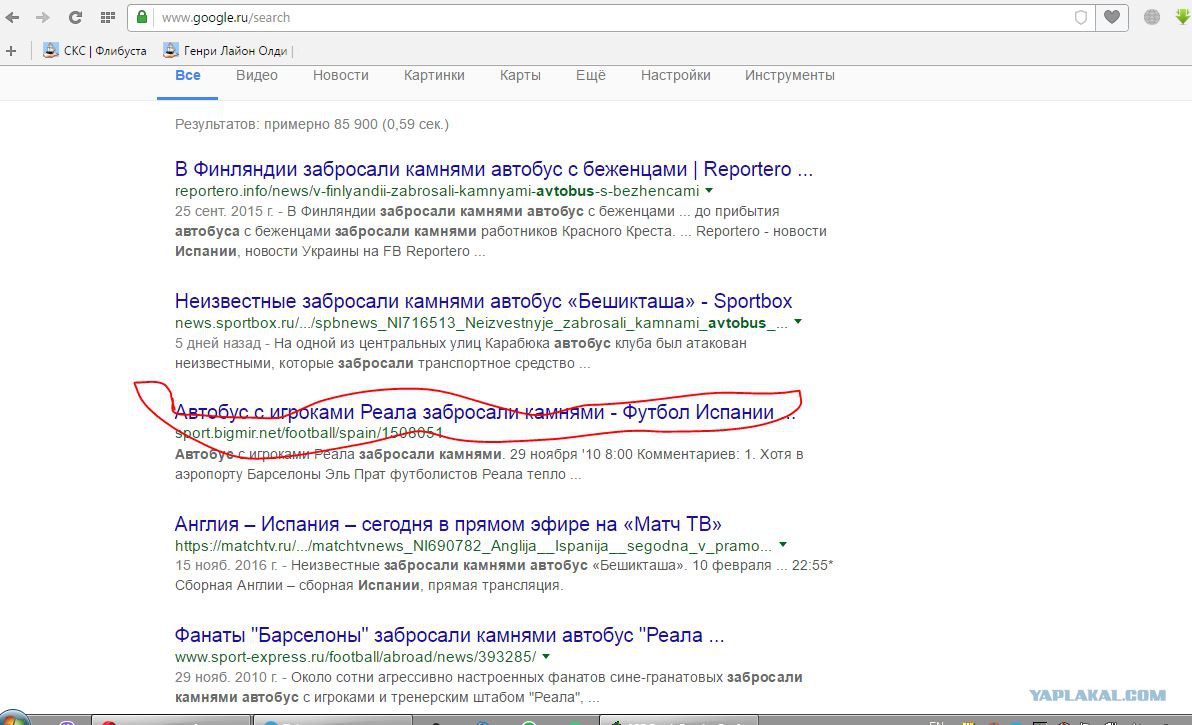This screenshot has width=1192, height=725.
Task: Click the gray globe extension icon
Action: click(x=1152, y=17)
